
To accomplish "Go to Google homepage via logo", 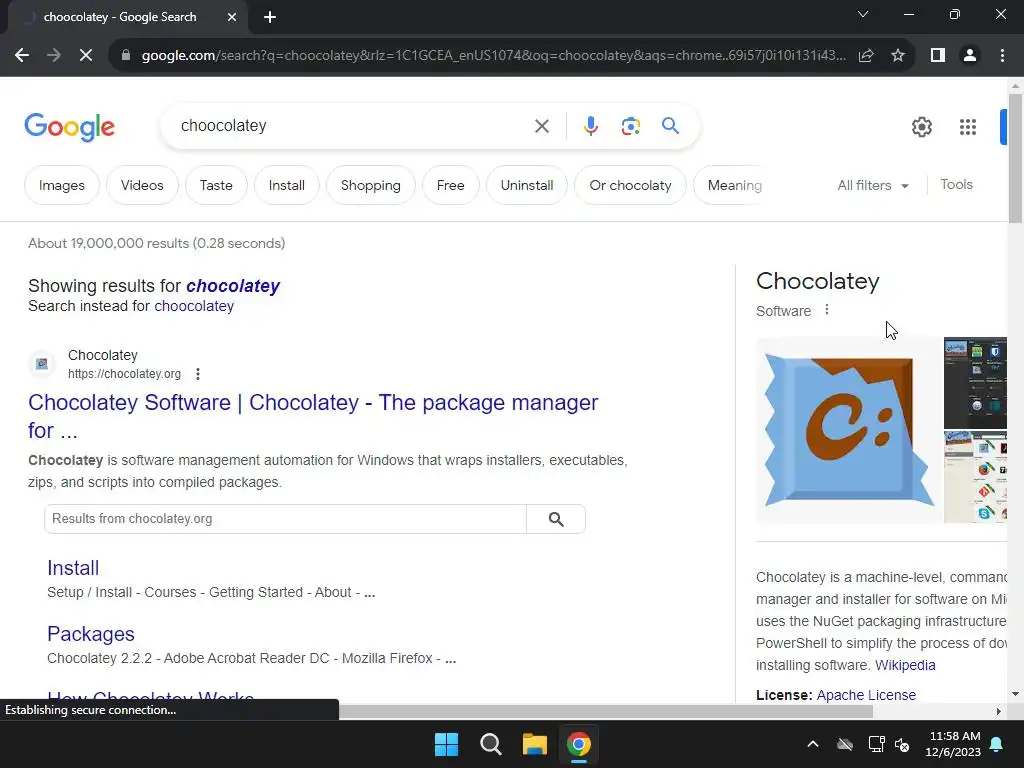I will click(69, 127).
